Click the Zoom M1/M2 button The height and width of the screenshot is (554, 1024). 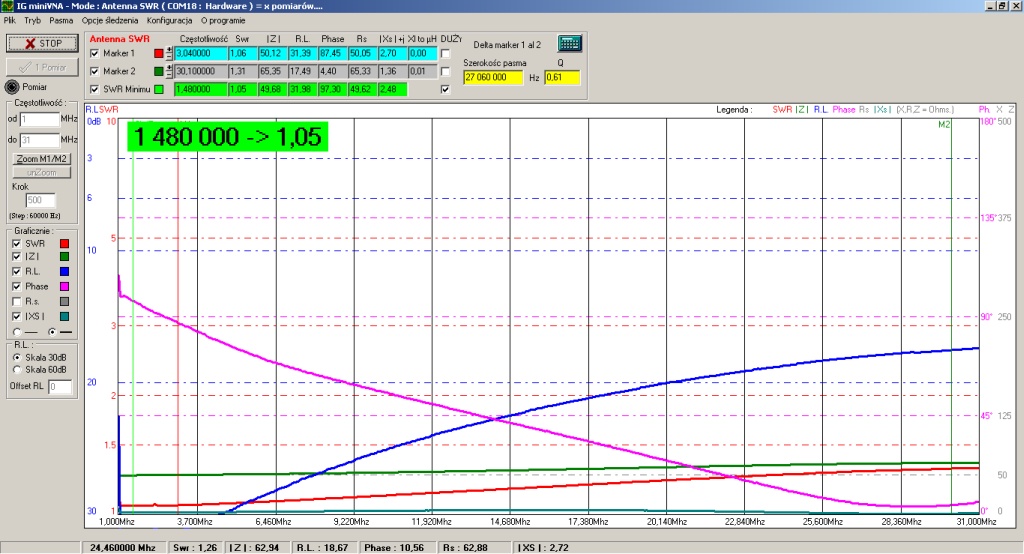pyautogui.click(x=39, y=159)
